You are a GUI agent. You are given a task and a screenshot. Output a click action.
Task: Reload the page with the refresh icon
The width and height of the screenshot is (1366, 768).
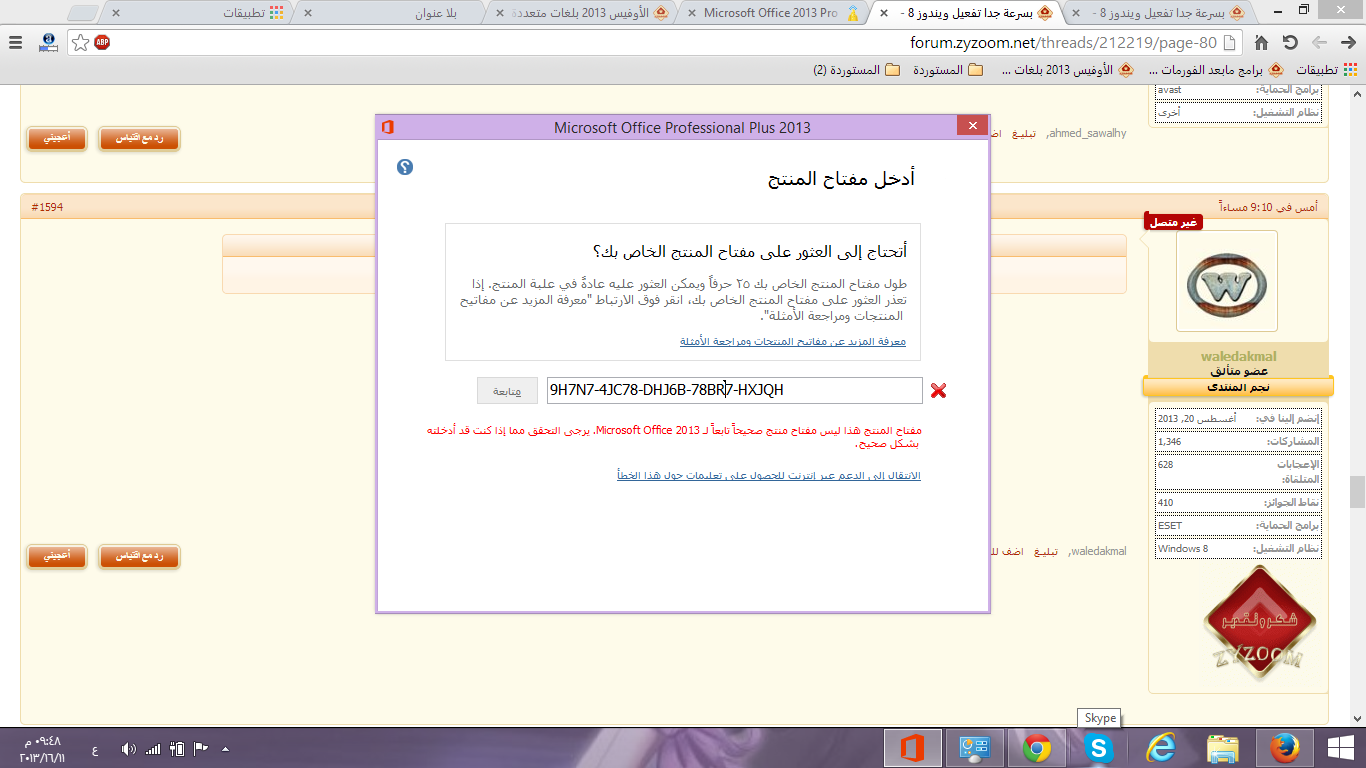[1290, 43]
